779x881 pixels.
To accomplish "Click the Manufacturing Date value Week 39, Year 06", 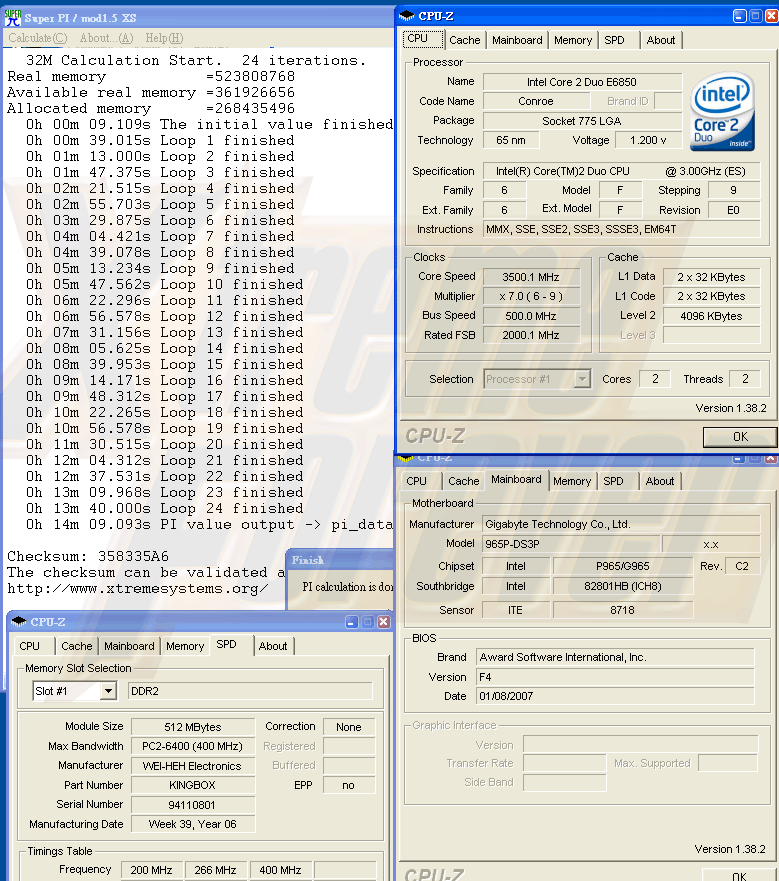I will coord(193,824).
